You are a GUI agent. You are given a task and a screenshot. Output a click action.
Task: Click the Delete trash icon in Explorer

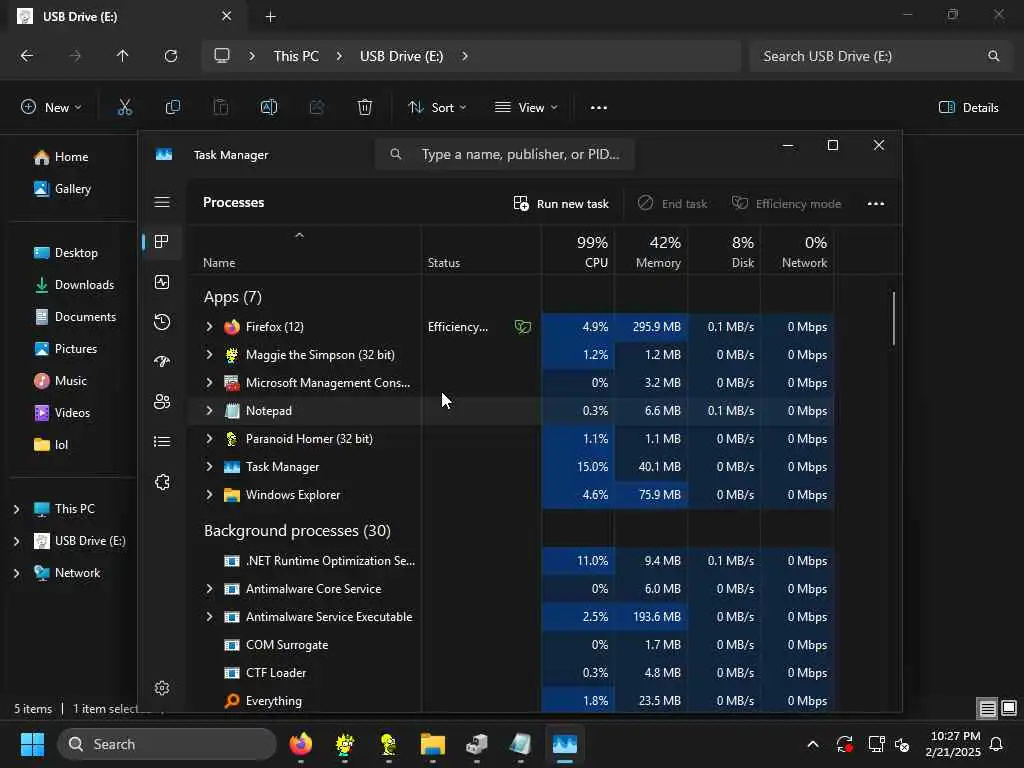[365, 107]
